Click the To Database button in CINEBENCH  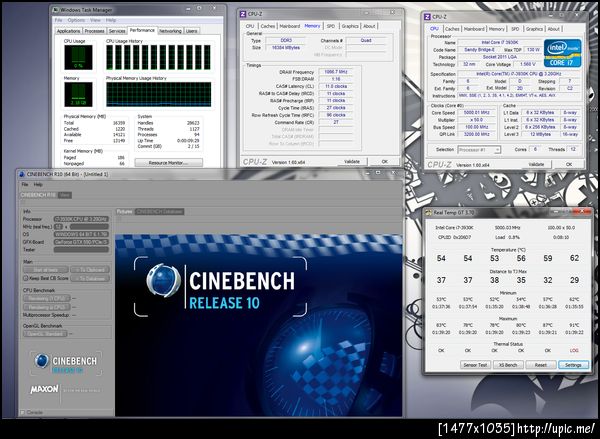click(x=90, y=278)
